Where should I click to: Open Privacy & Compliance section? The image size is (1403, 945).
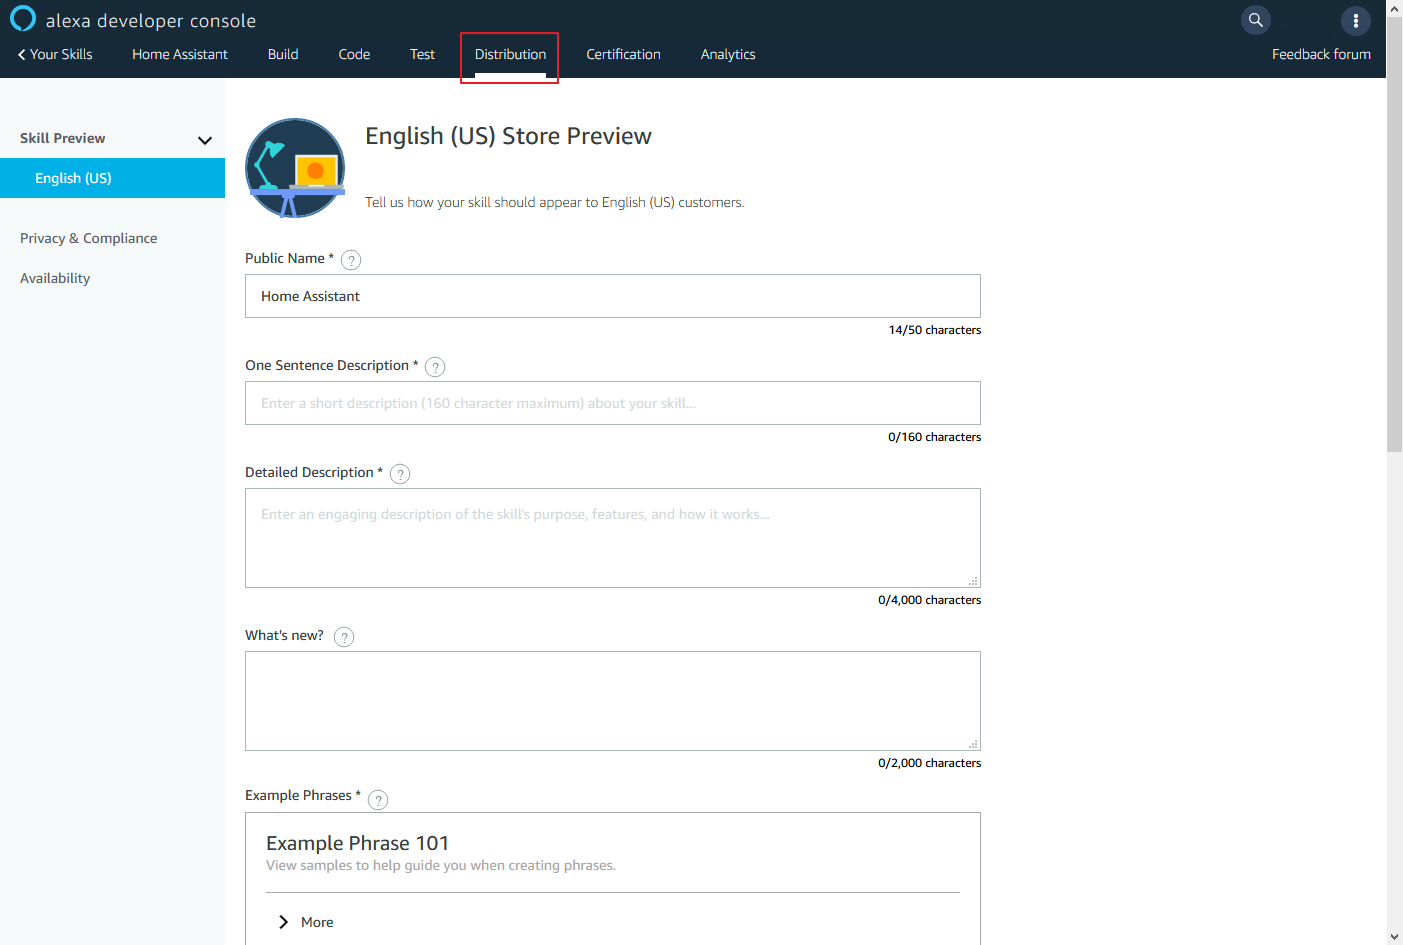[88, 238]
